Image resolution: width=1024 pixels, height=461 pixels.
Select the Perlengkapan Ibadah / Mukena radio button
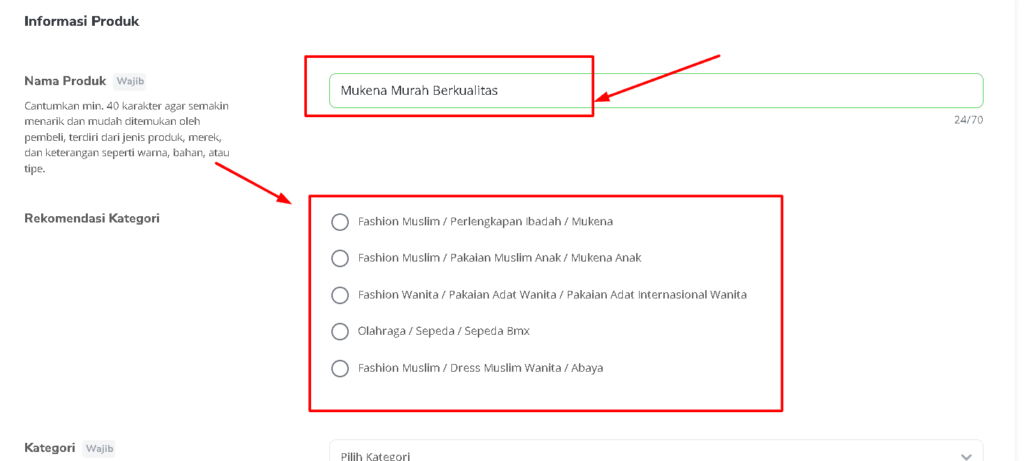coord(340,222)
